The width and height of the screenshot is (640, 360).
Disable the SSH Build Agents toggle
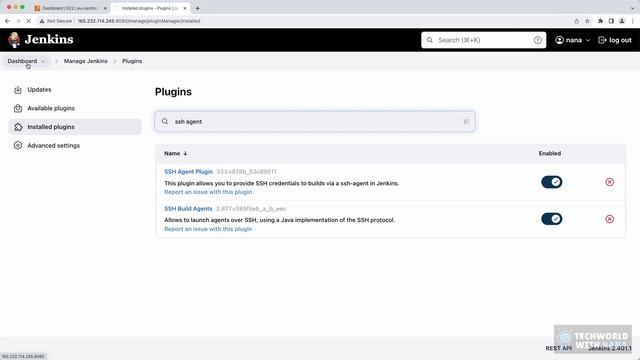(551, 219)
